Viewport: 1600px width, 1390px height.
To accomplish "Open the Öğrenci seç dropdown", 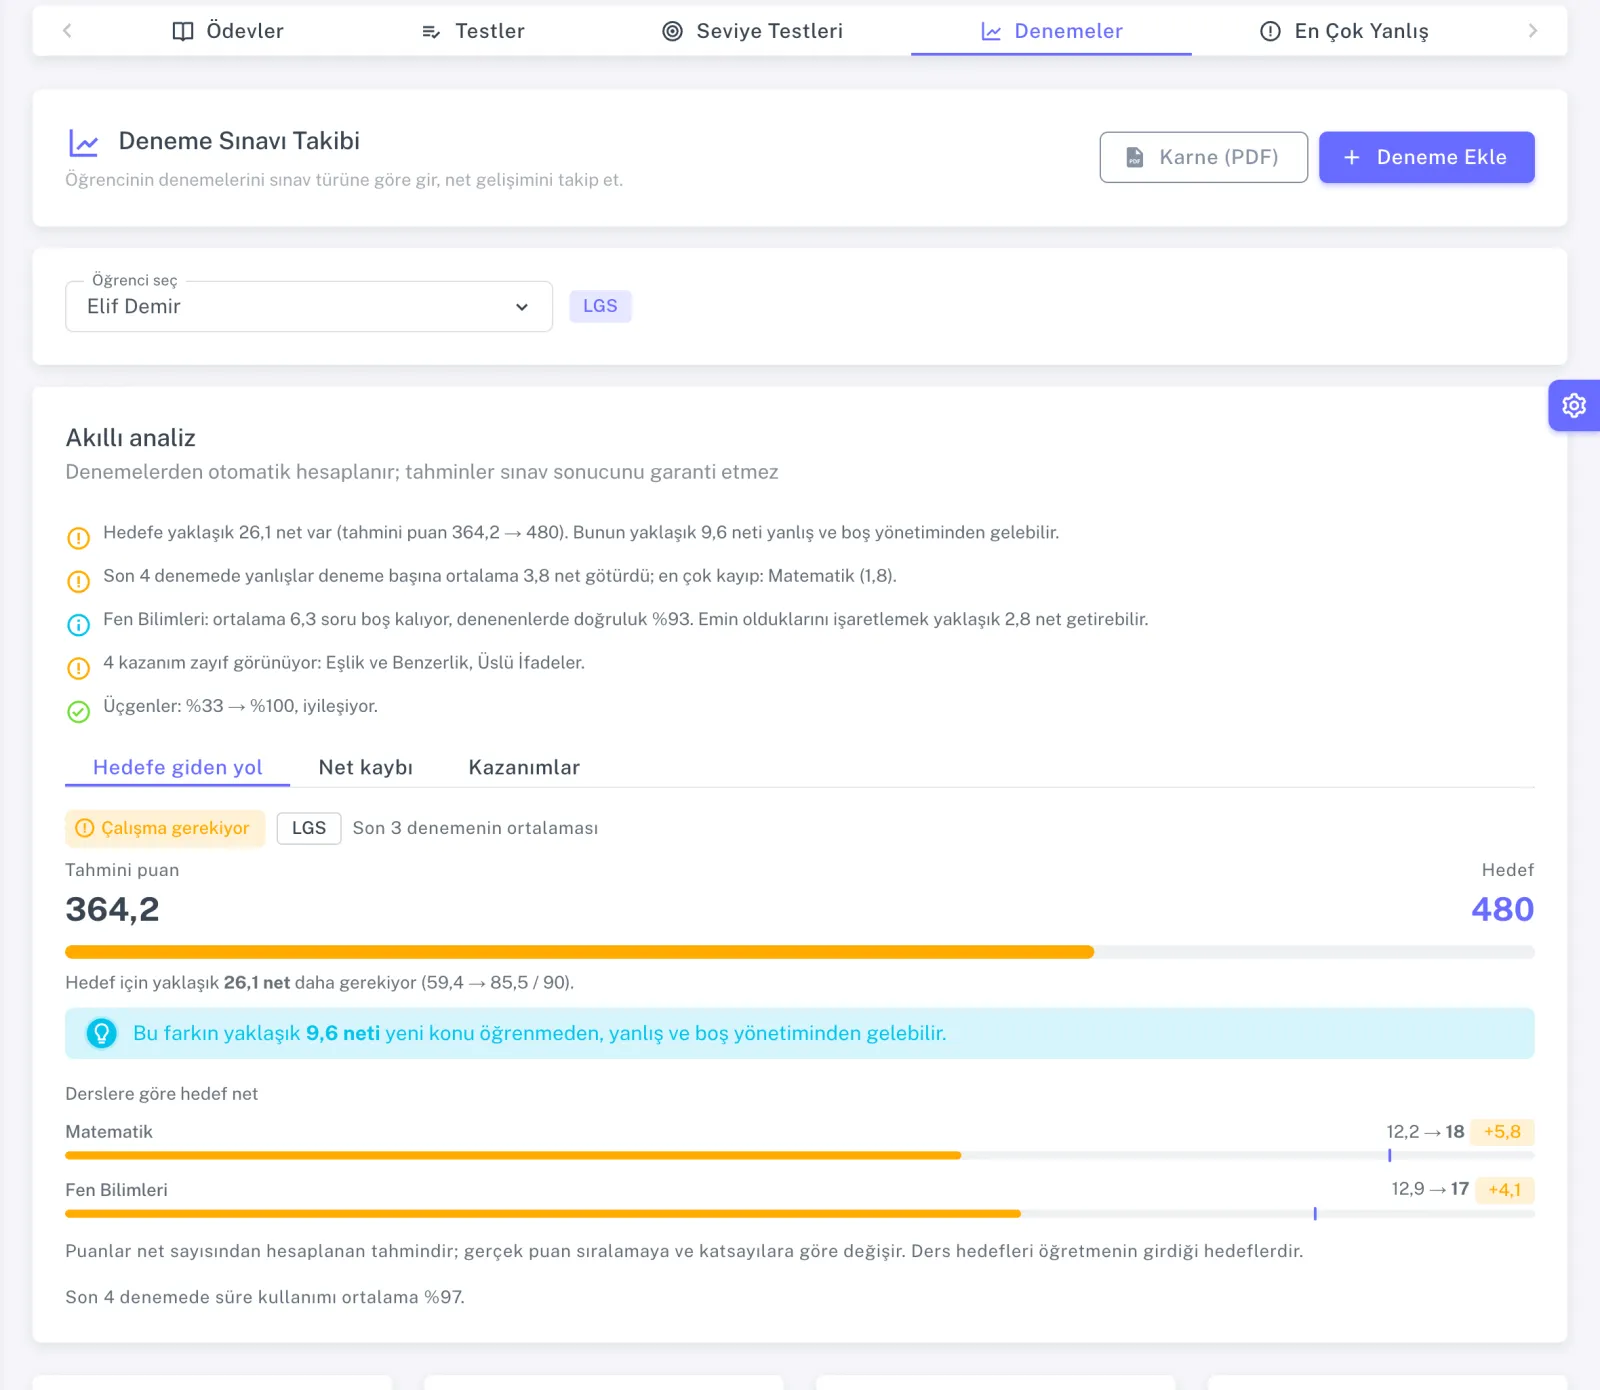I will (309, 306).
